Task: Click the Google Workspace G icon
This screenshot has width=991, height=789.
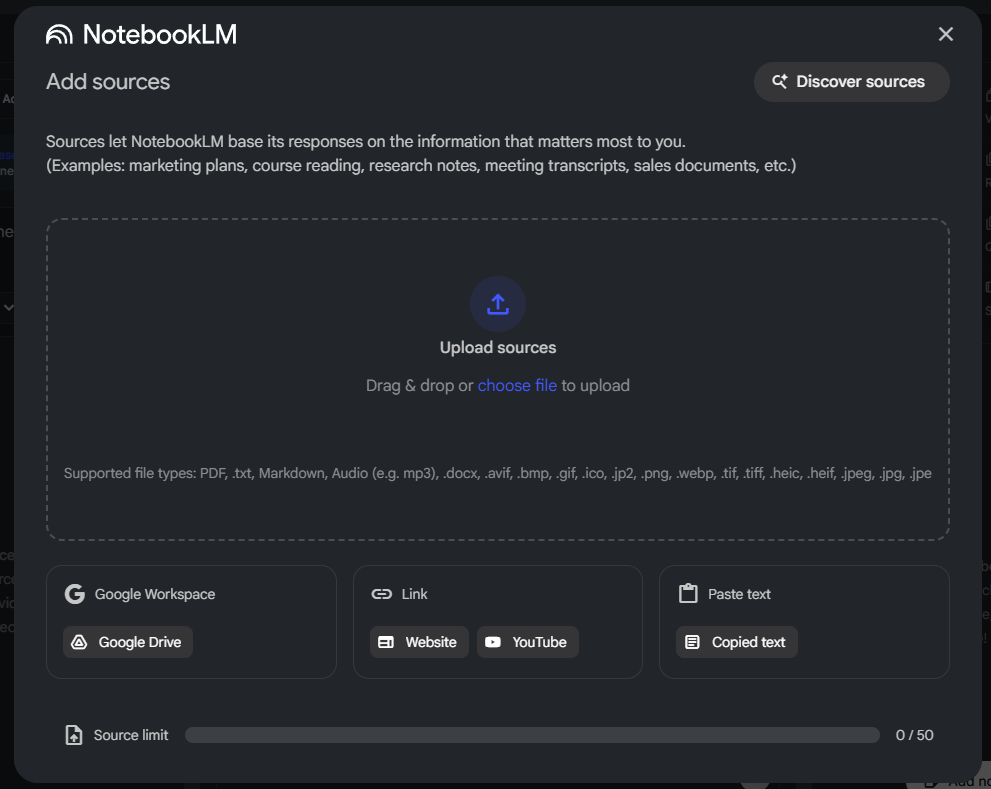Action: (74, 594)
